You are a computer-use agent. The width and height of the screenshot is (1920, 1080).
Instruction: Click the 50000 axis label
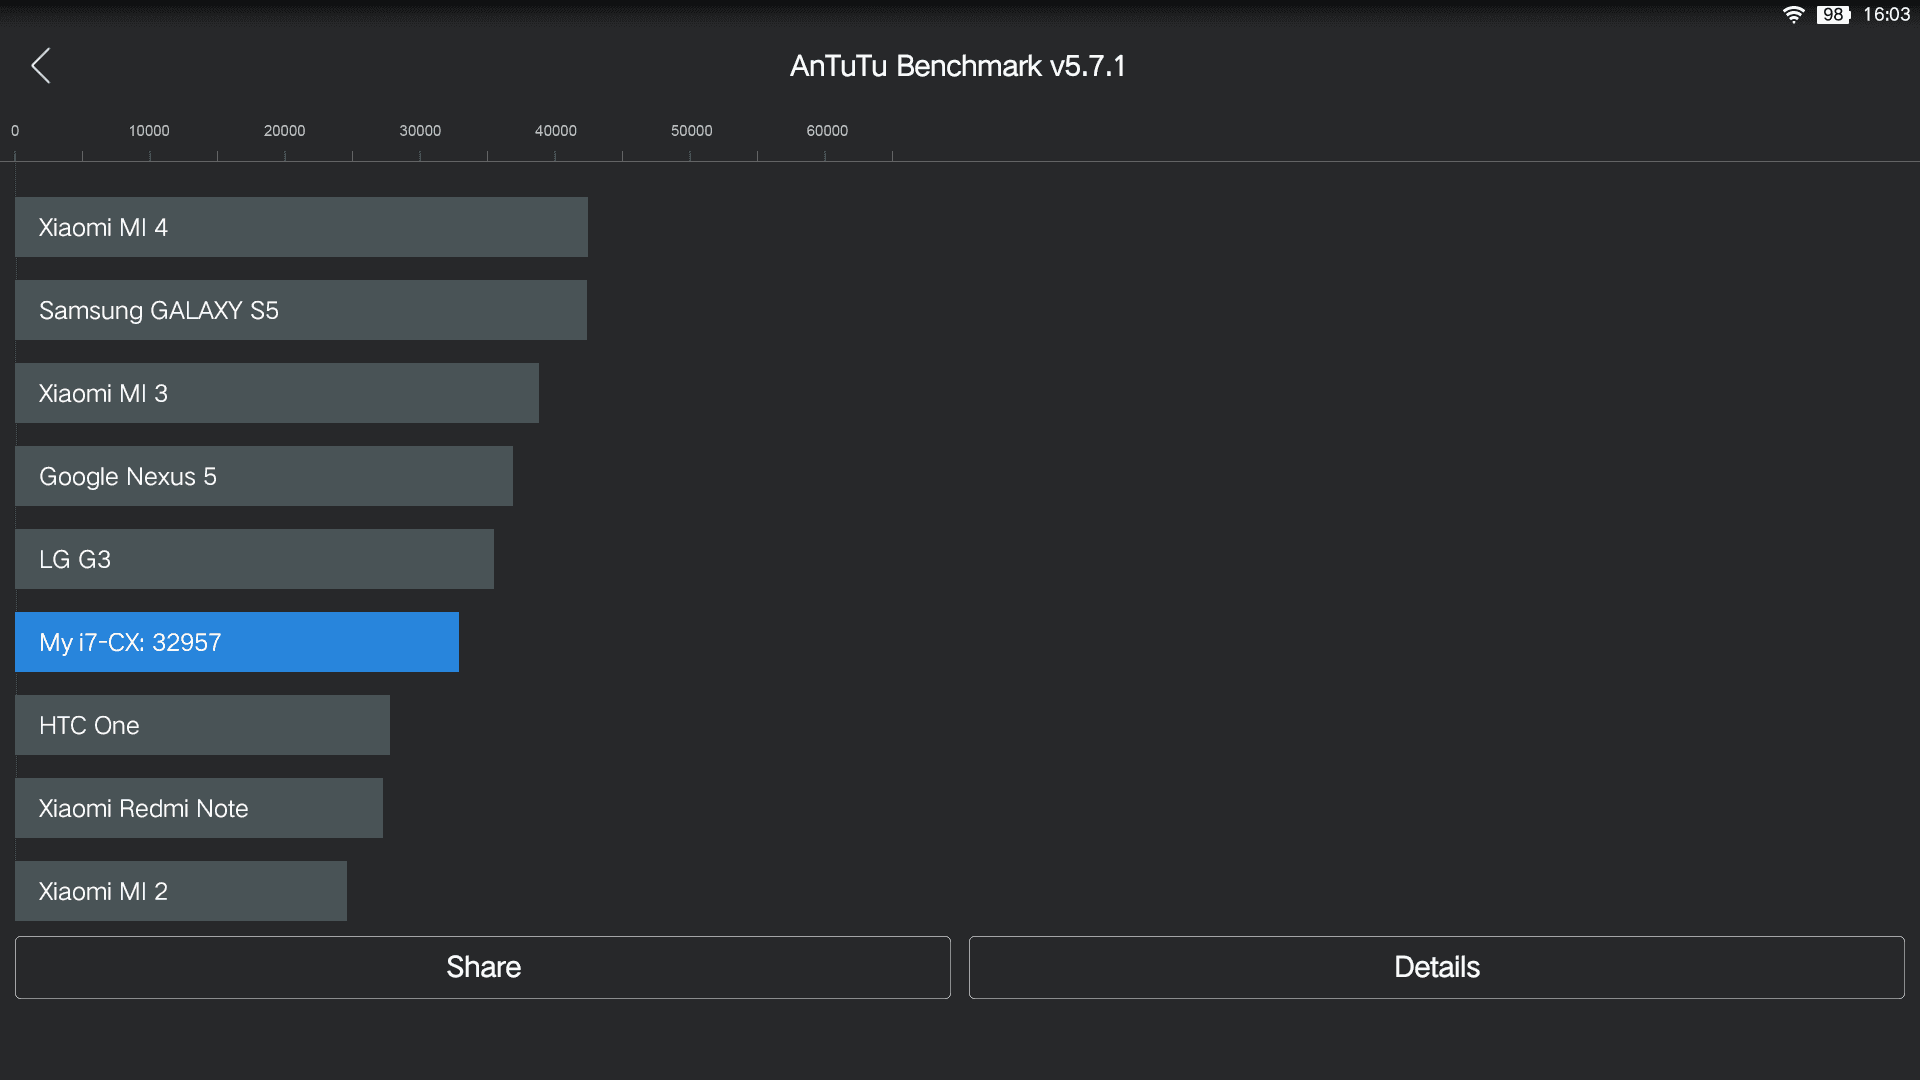click(692, 131)
